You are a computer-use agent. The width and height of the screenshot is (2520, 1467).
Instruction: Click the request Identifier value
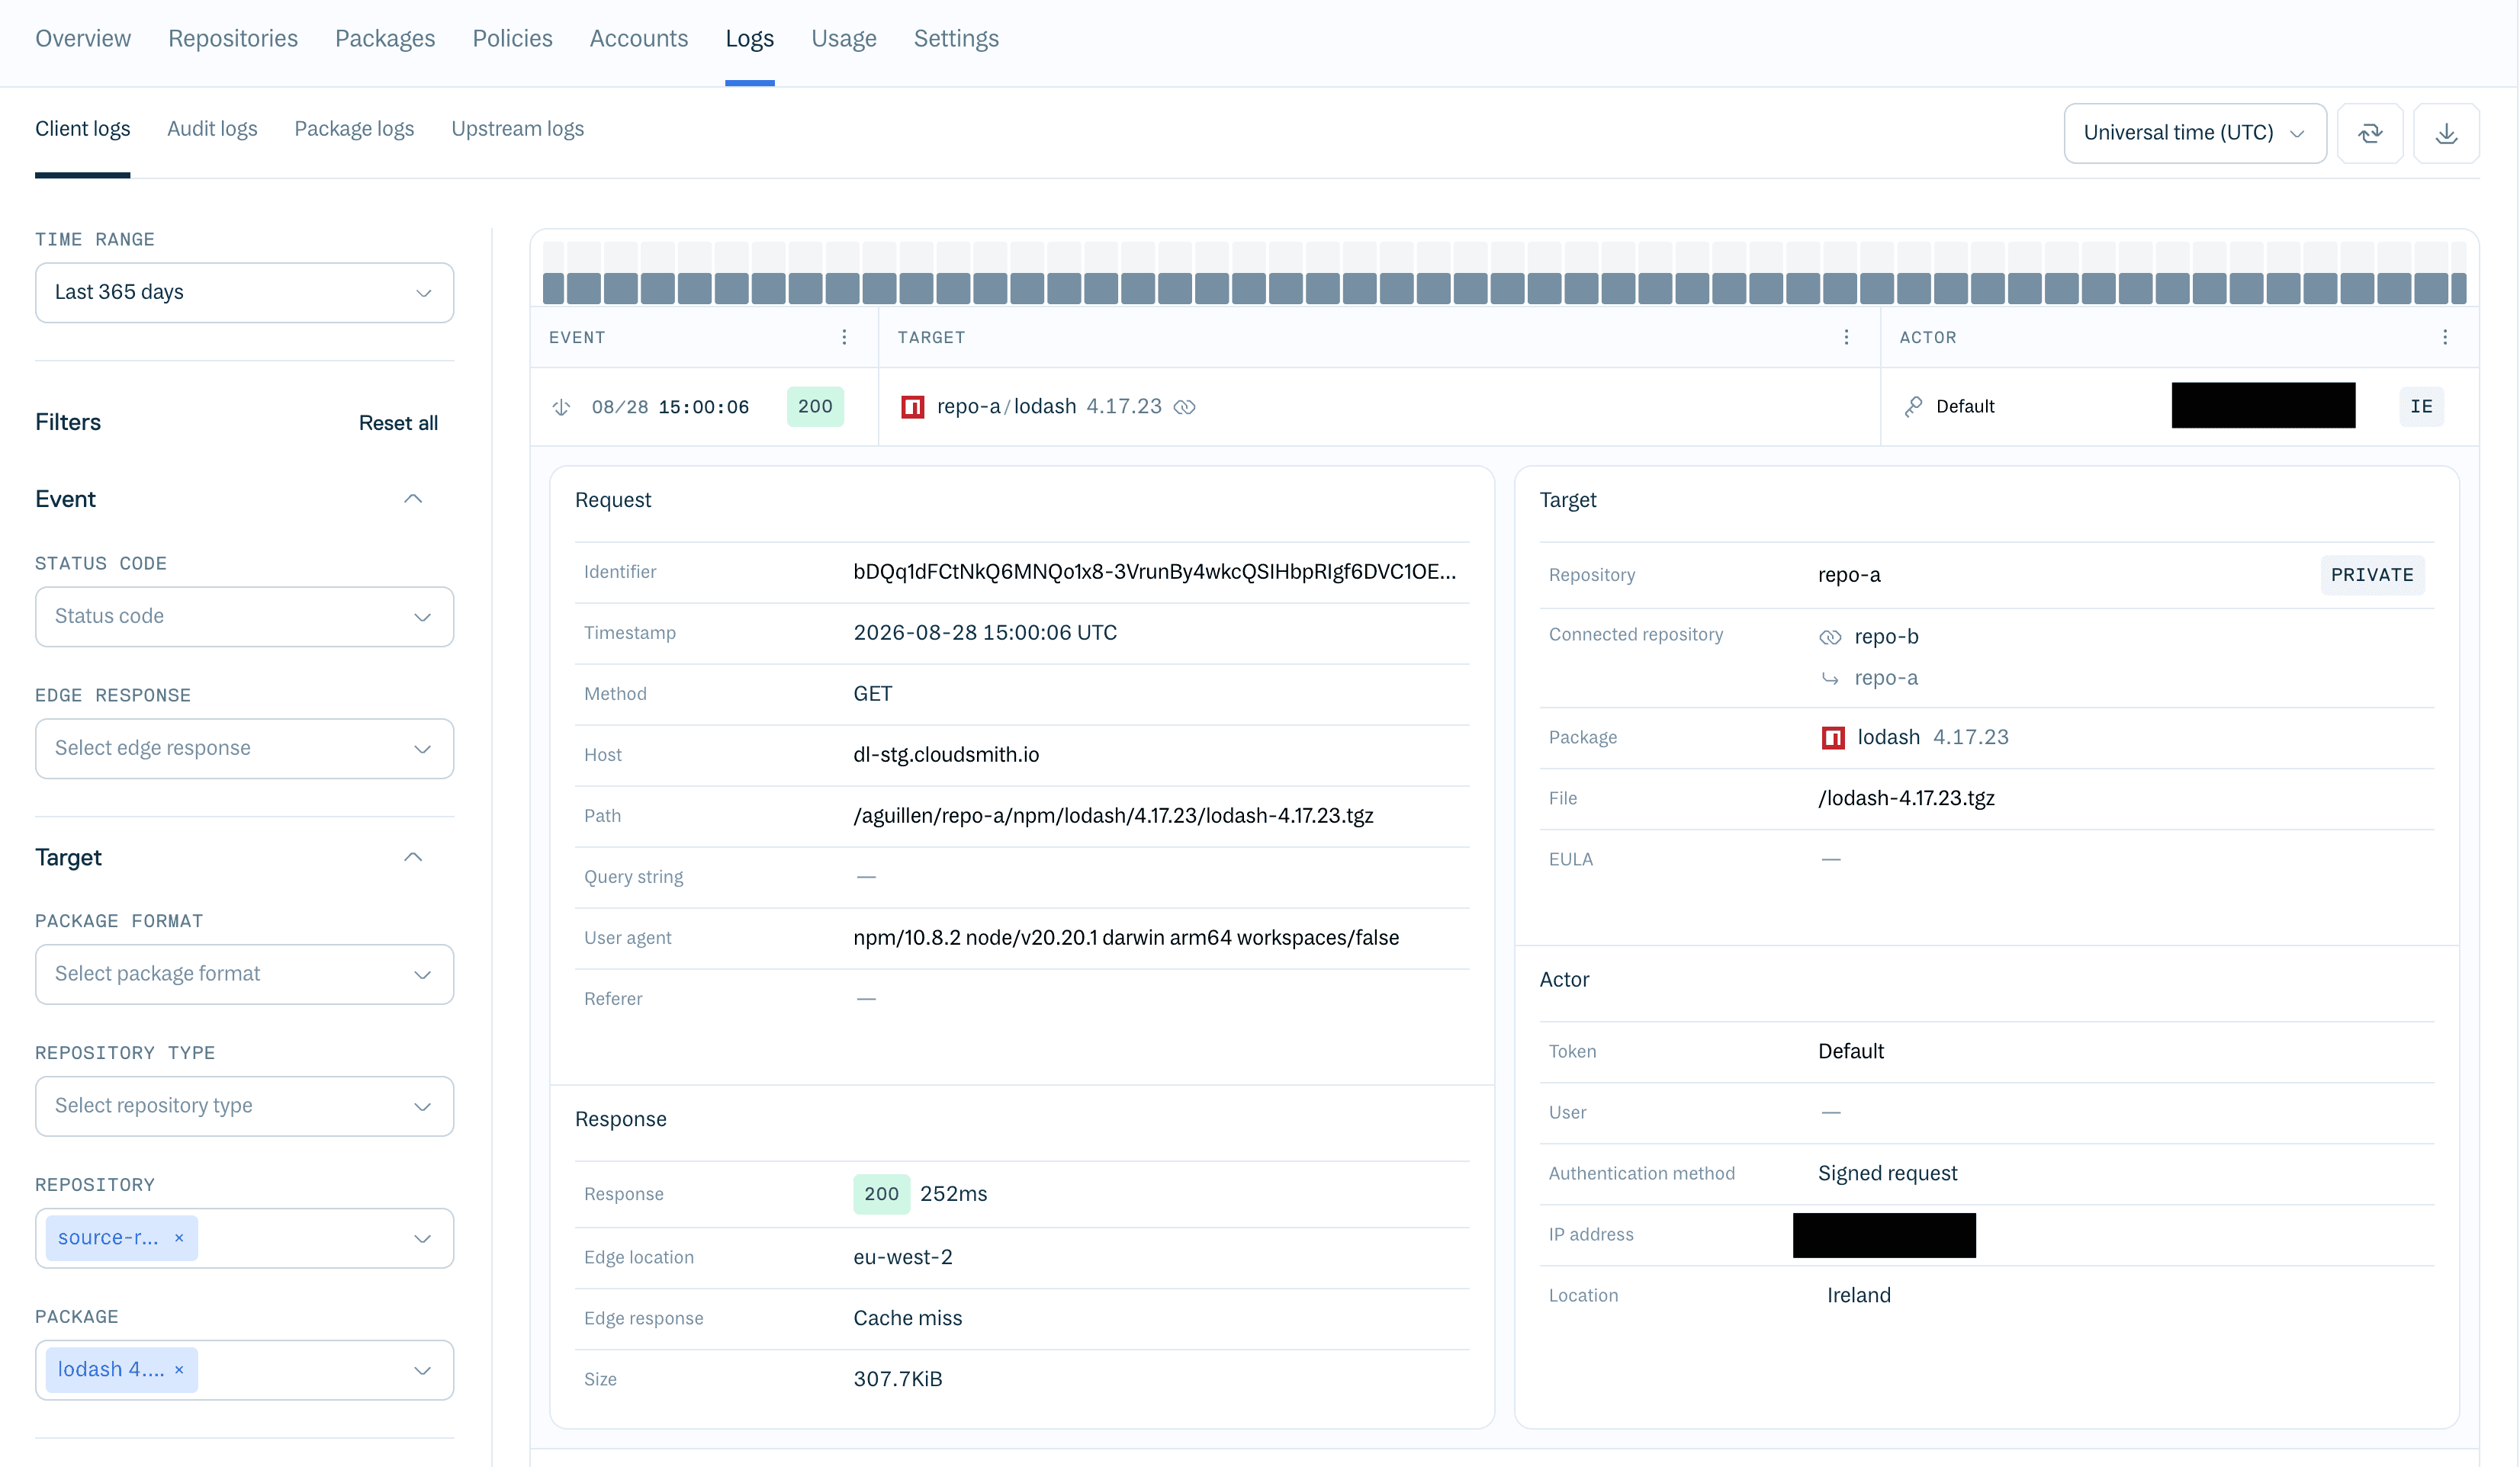pyautogui.click(x=1154, y=572)
